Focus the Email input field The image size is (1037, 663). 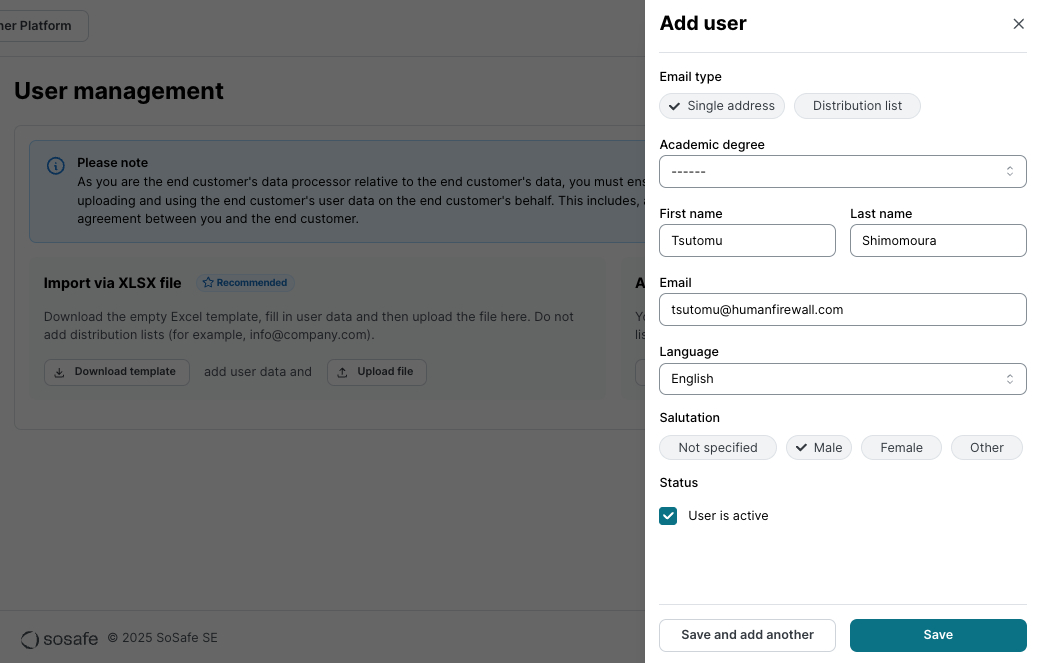coord(842,310)
